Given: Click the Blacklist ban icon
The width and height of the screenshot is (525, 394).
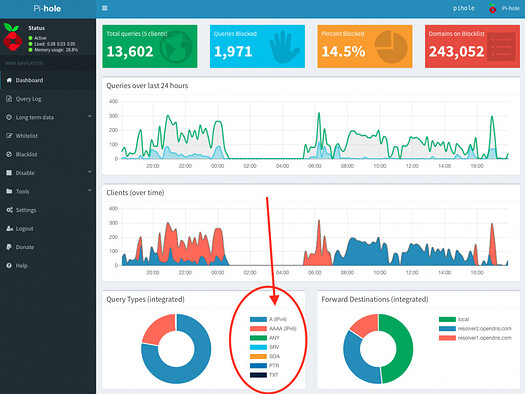Looking at the screenshot, I should 9,154.
